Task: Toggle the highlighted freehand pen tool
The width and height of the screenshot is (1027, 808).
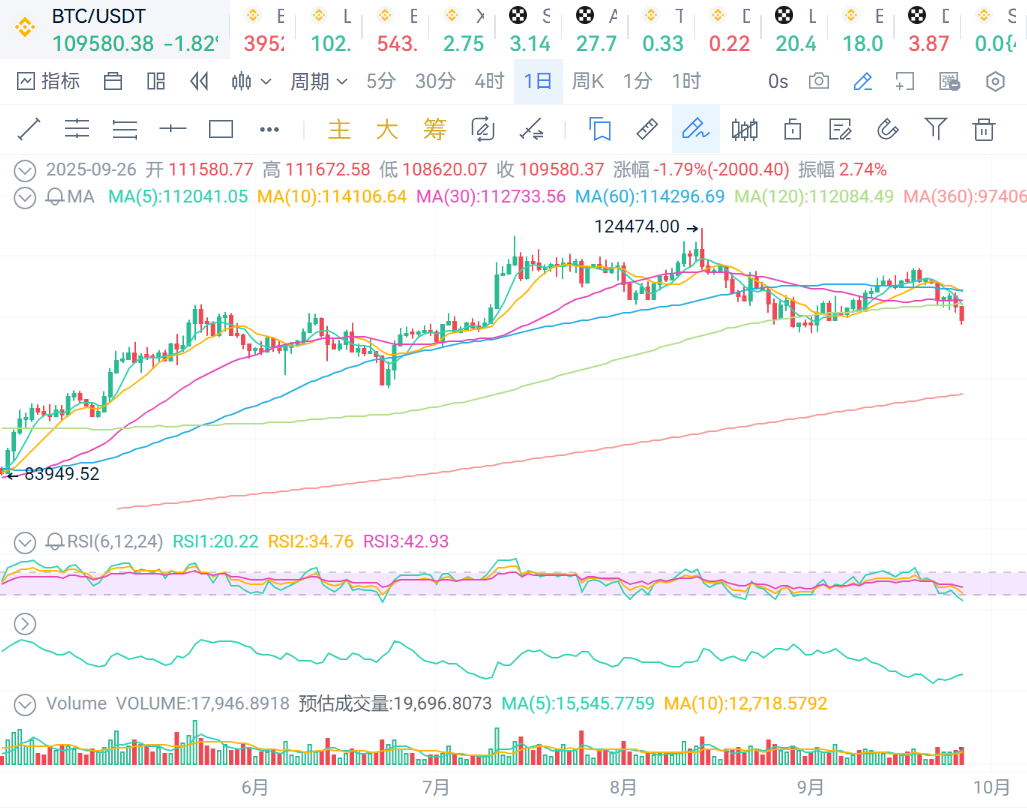Action: click(x=696, y=129)
